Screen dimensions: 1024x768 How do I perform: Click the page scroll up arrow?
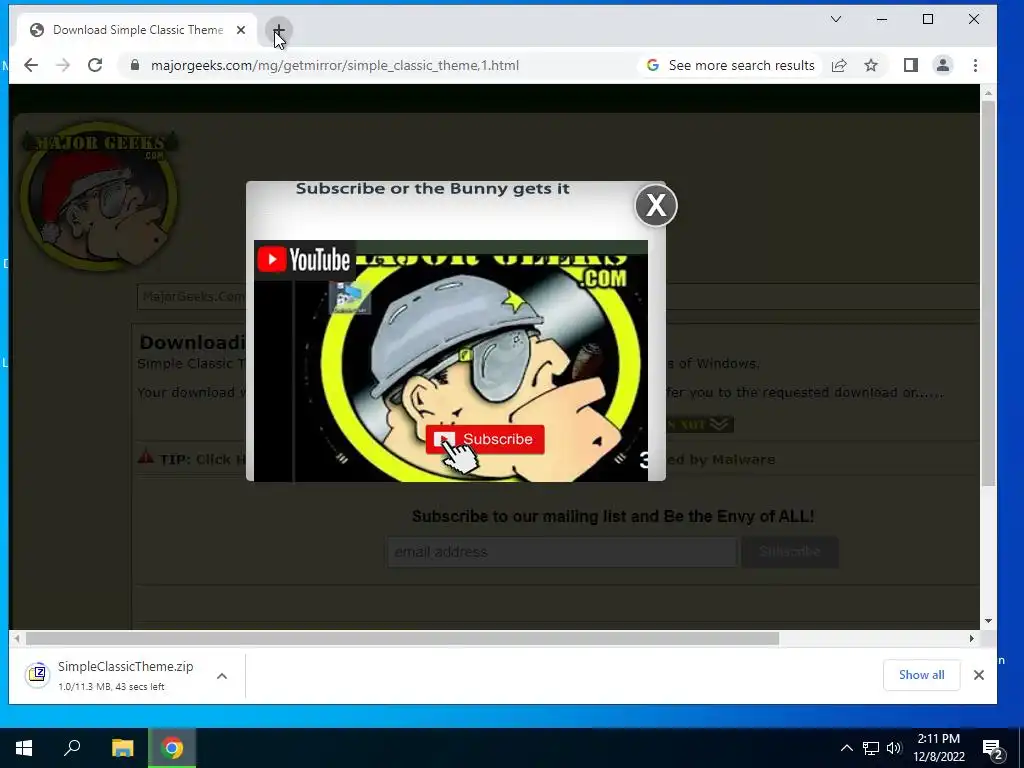[988, 93]
